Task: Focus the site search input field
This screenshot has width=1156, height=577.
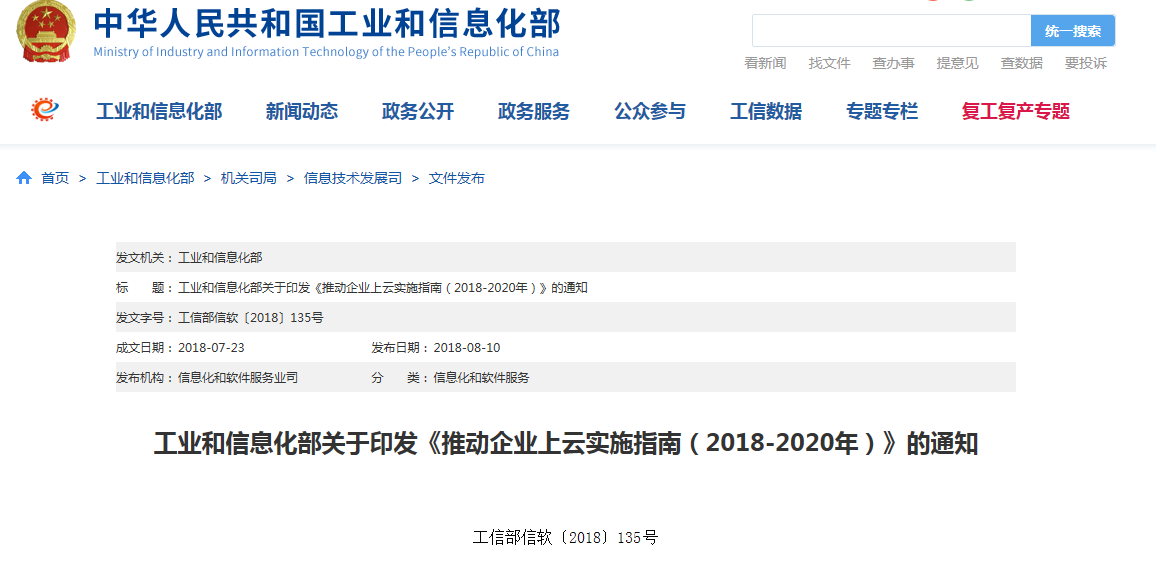Action: [x=891, y=31]
